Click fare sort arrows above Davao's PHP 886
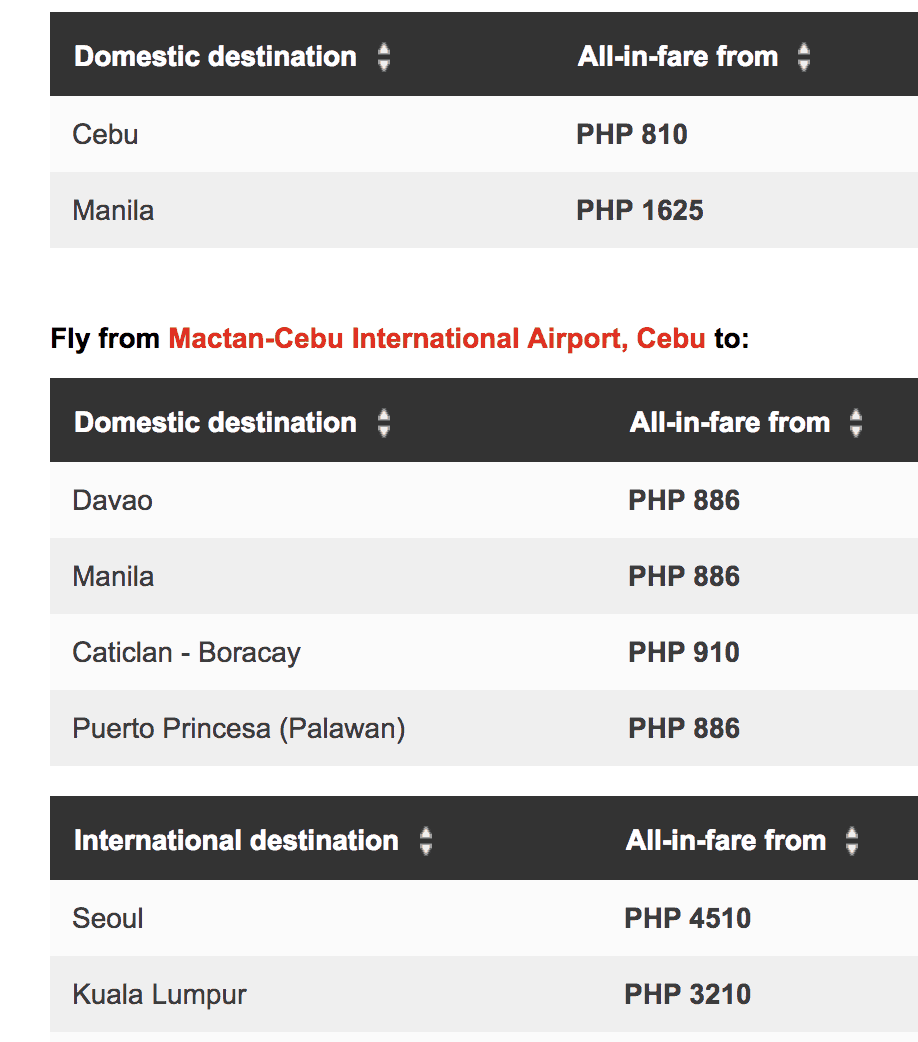 [856, 423]
